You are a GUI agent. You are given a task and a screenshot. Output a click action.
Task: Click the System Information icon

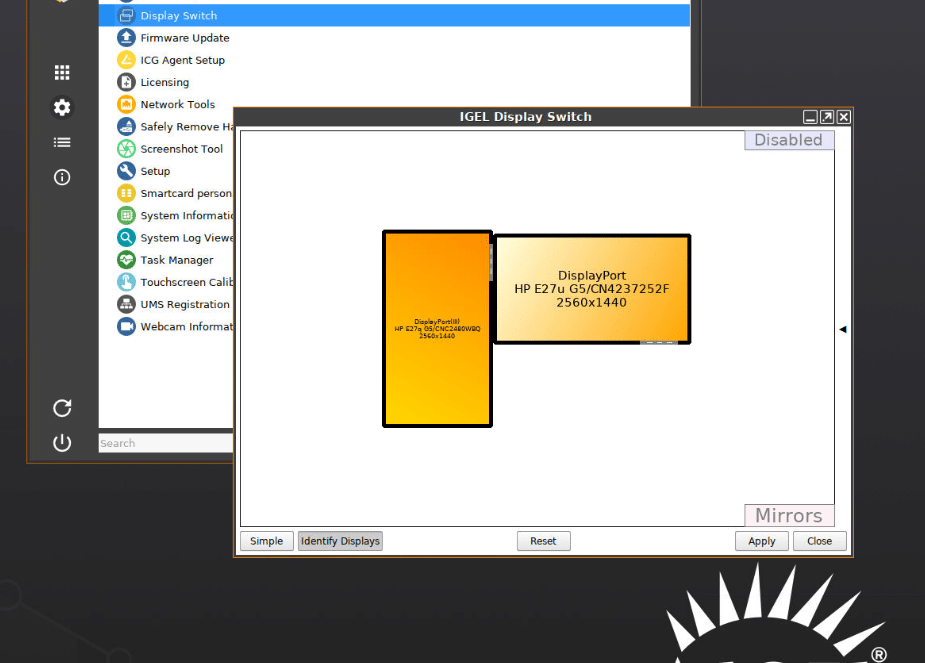point(126,215)
